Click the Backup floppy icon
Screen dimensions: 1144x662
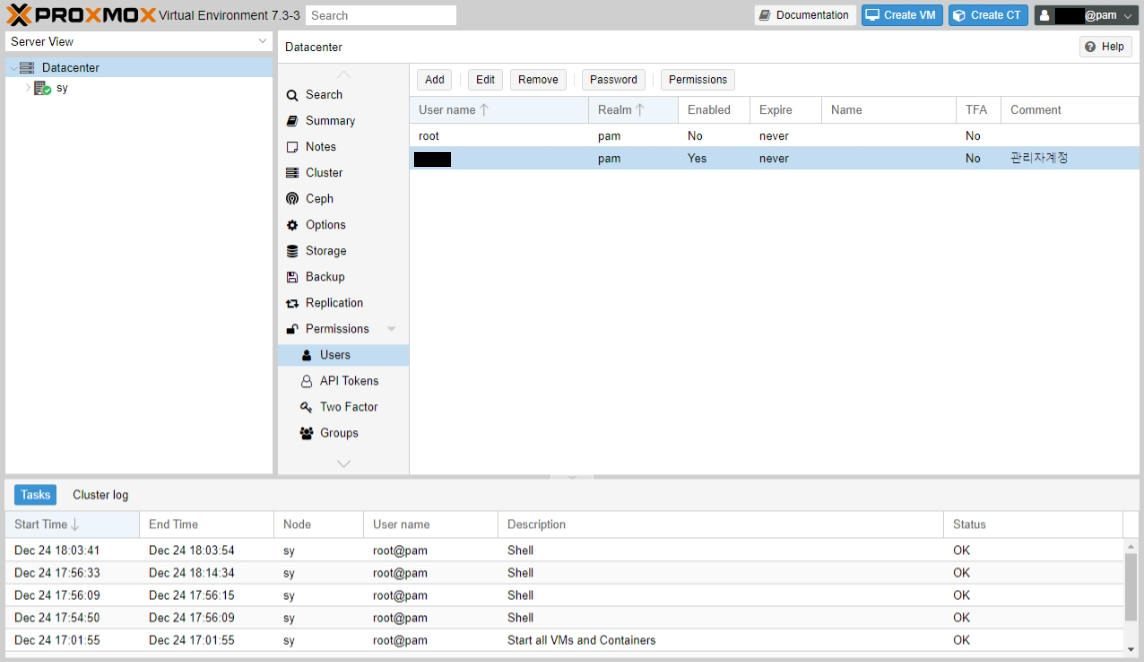293,277
